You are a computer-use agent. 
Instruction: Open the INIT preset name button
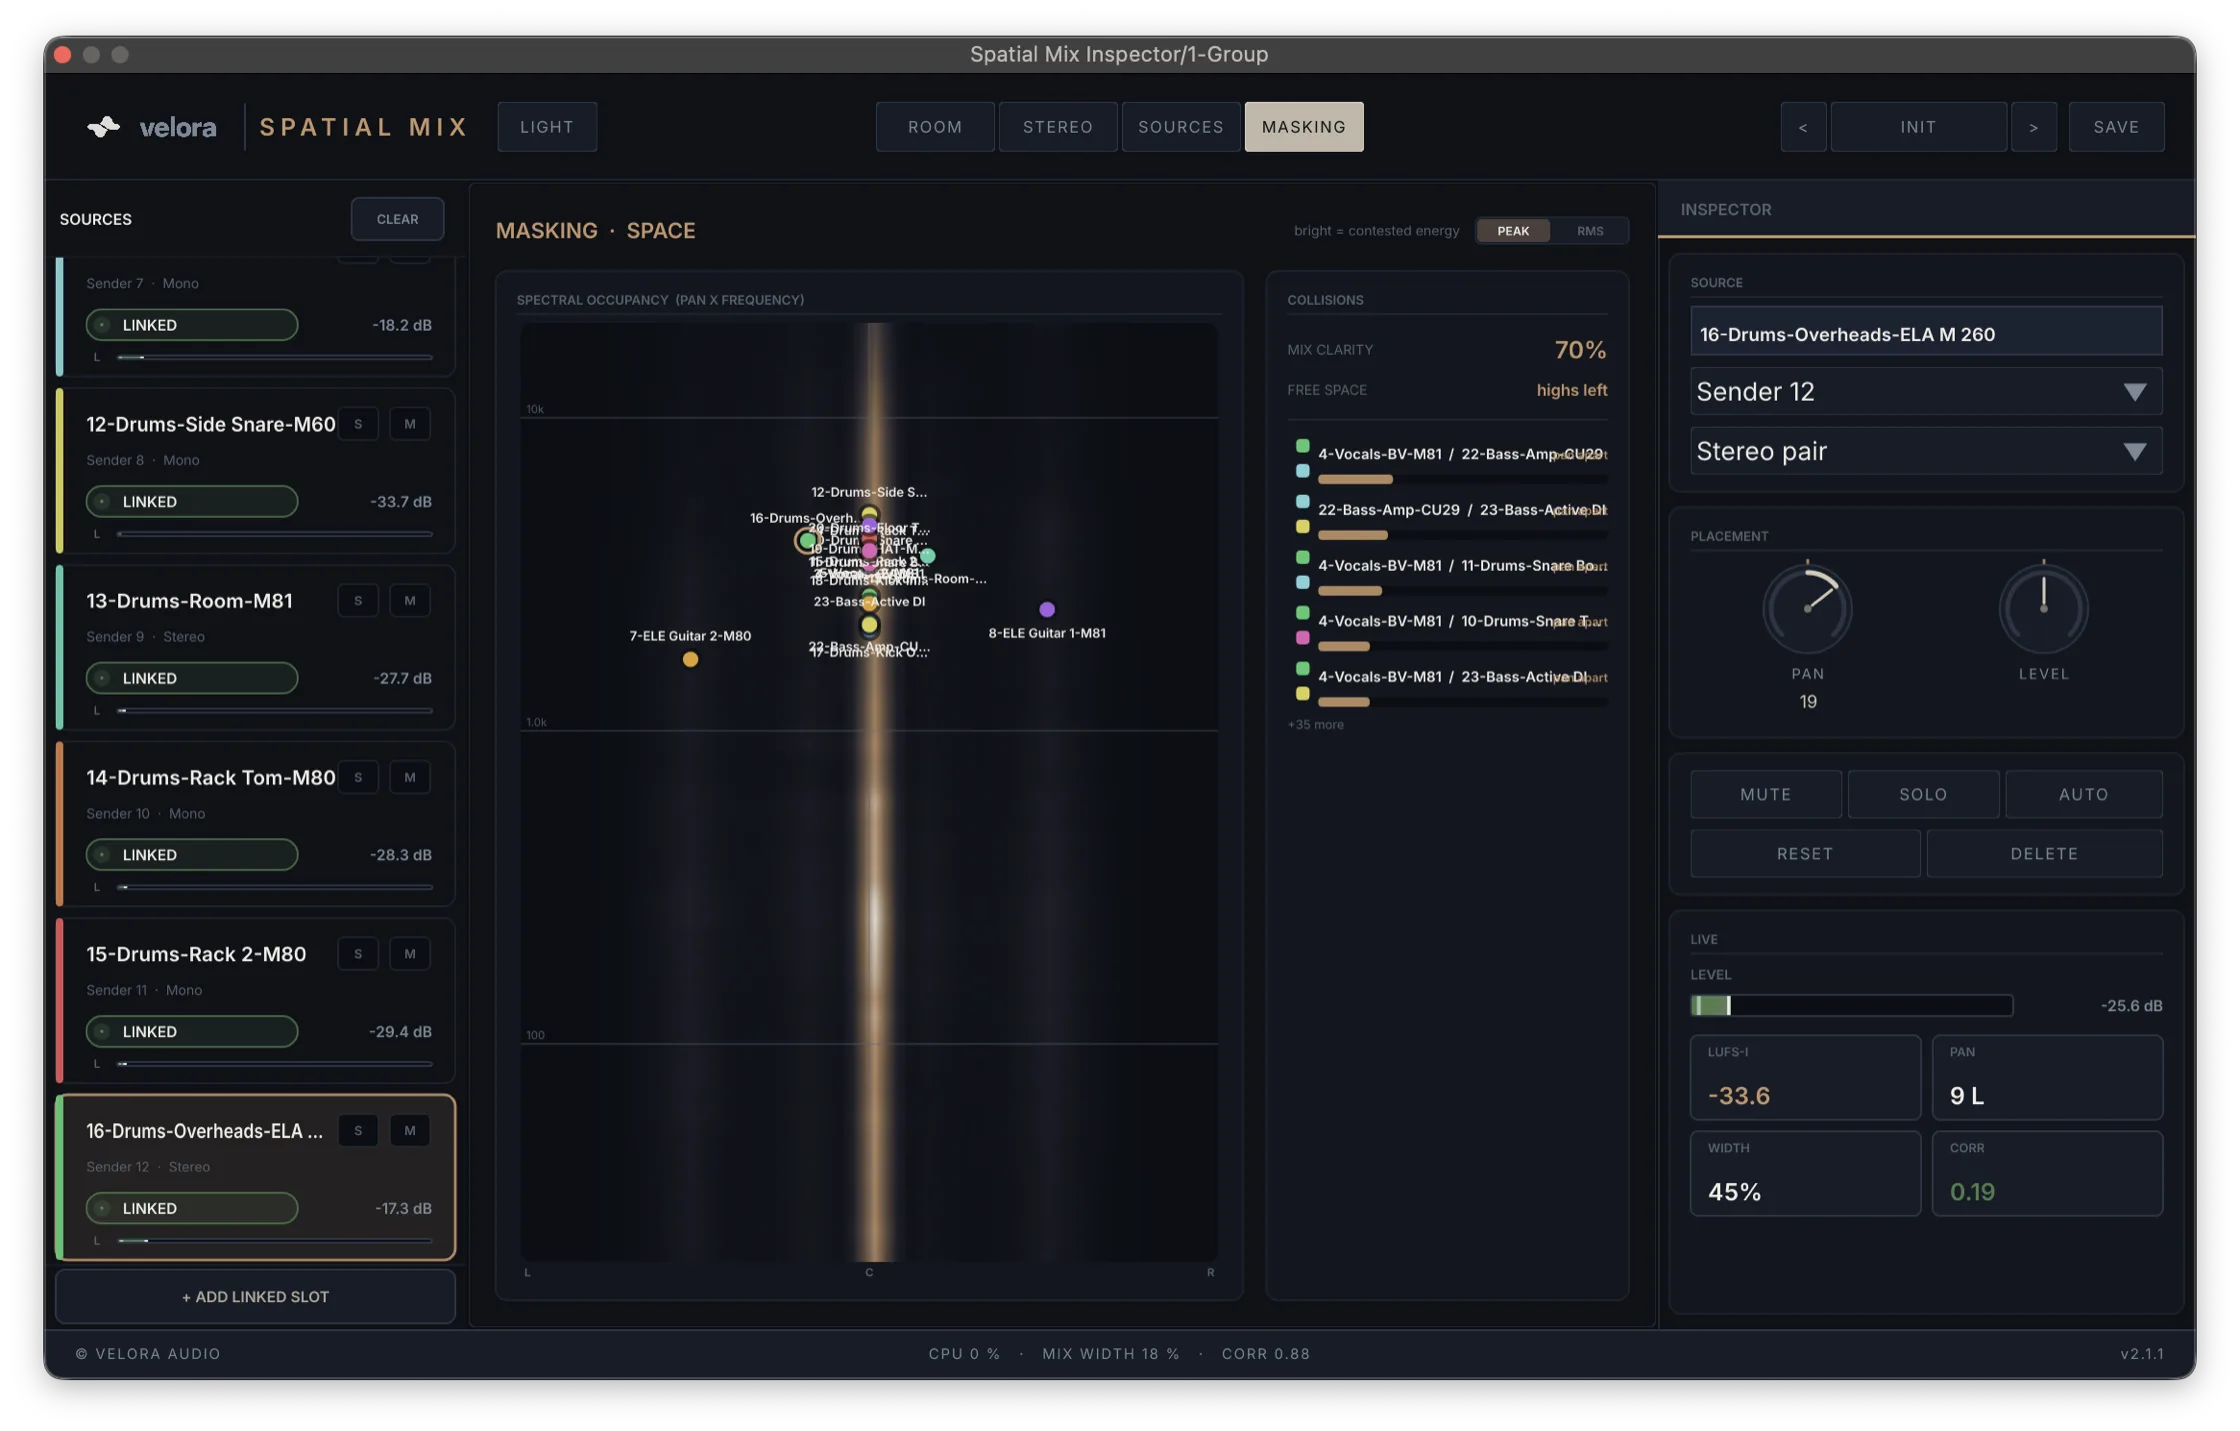1918,127
